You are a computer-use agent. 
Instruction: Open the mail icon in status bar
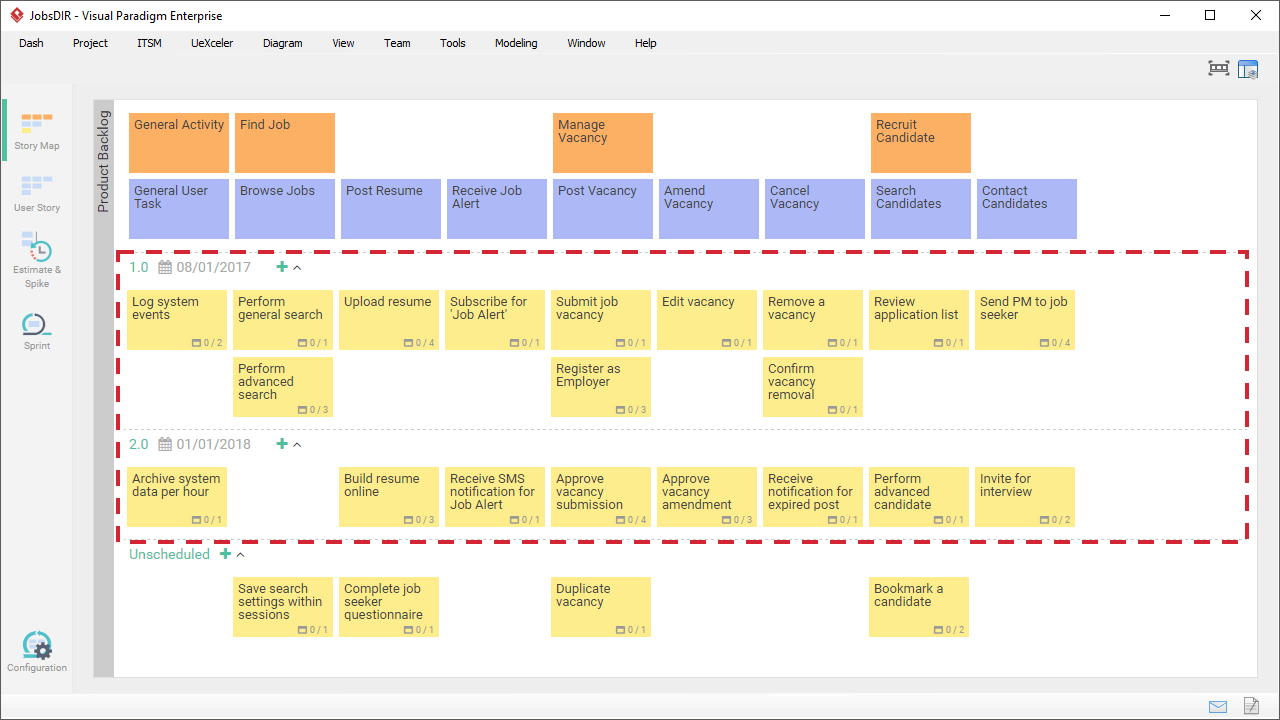coord(1217,706)
